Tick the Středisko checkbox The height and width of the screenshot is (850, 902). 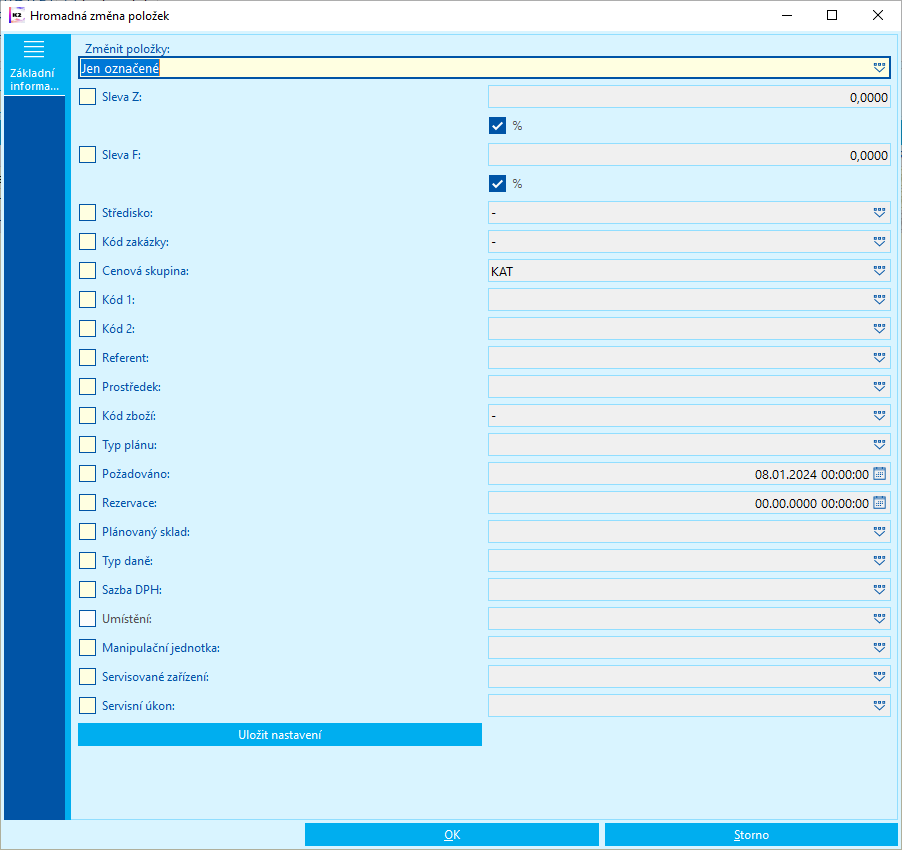(x=87, y=213)
